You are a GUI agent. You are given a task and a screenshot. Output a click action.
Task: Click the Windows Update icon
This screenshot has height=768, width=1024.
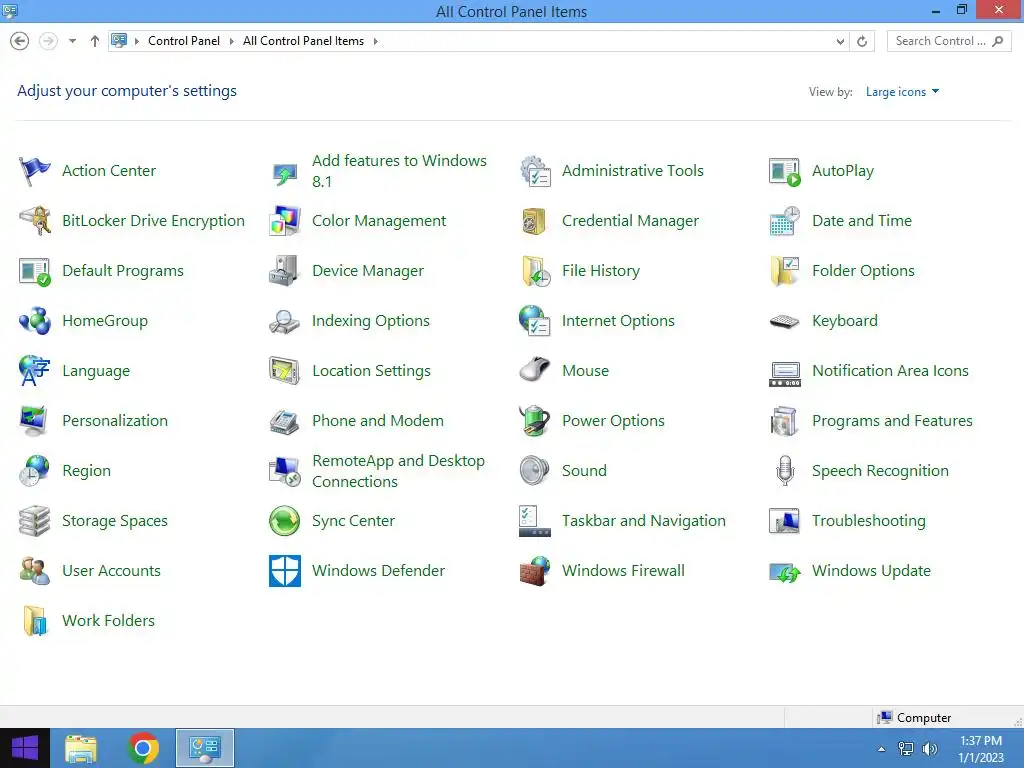785,572
